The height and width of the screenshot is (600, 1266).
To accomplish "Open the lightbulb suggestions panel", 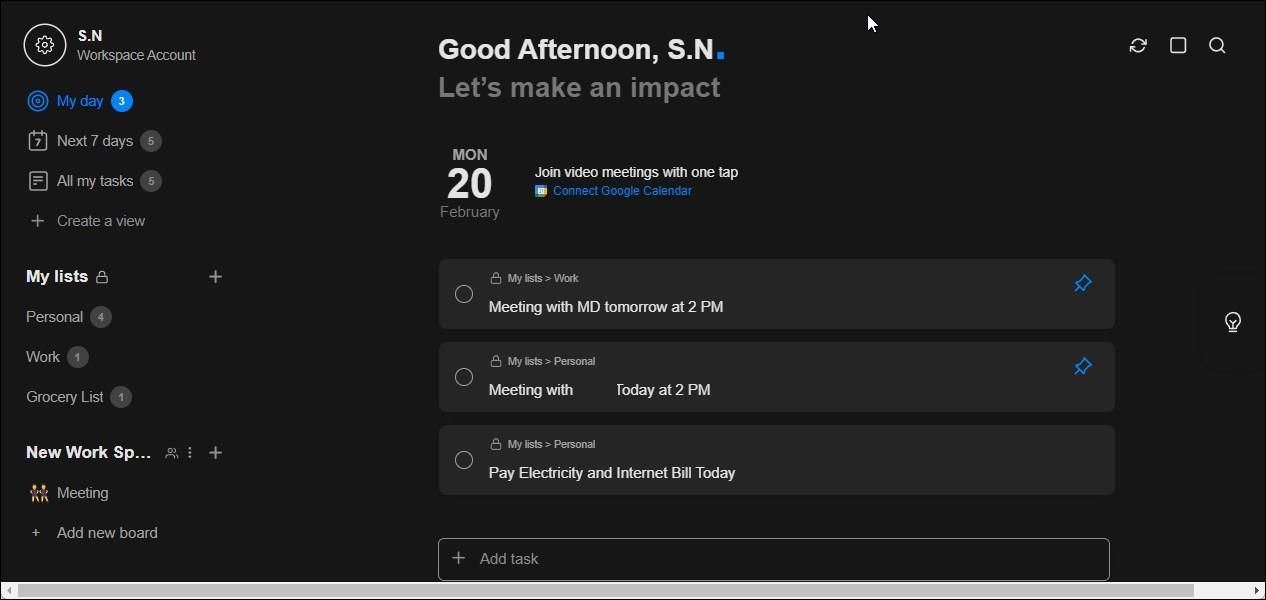I will [1233, 322].
